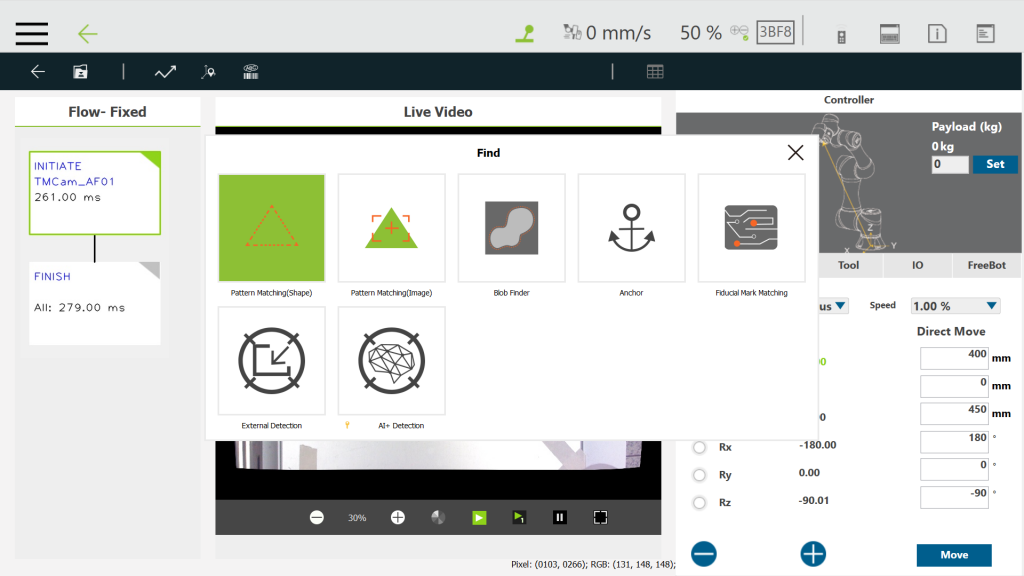Select the INITIATE flow node

95,192
